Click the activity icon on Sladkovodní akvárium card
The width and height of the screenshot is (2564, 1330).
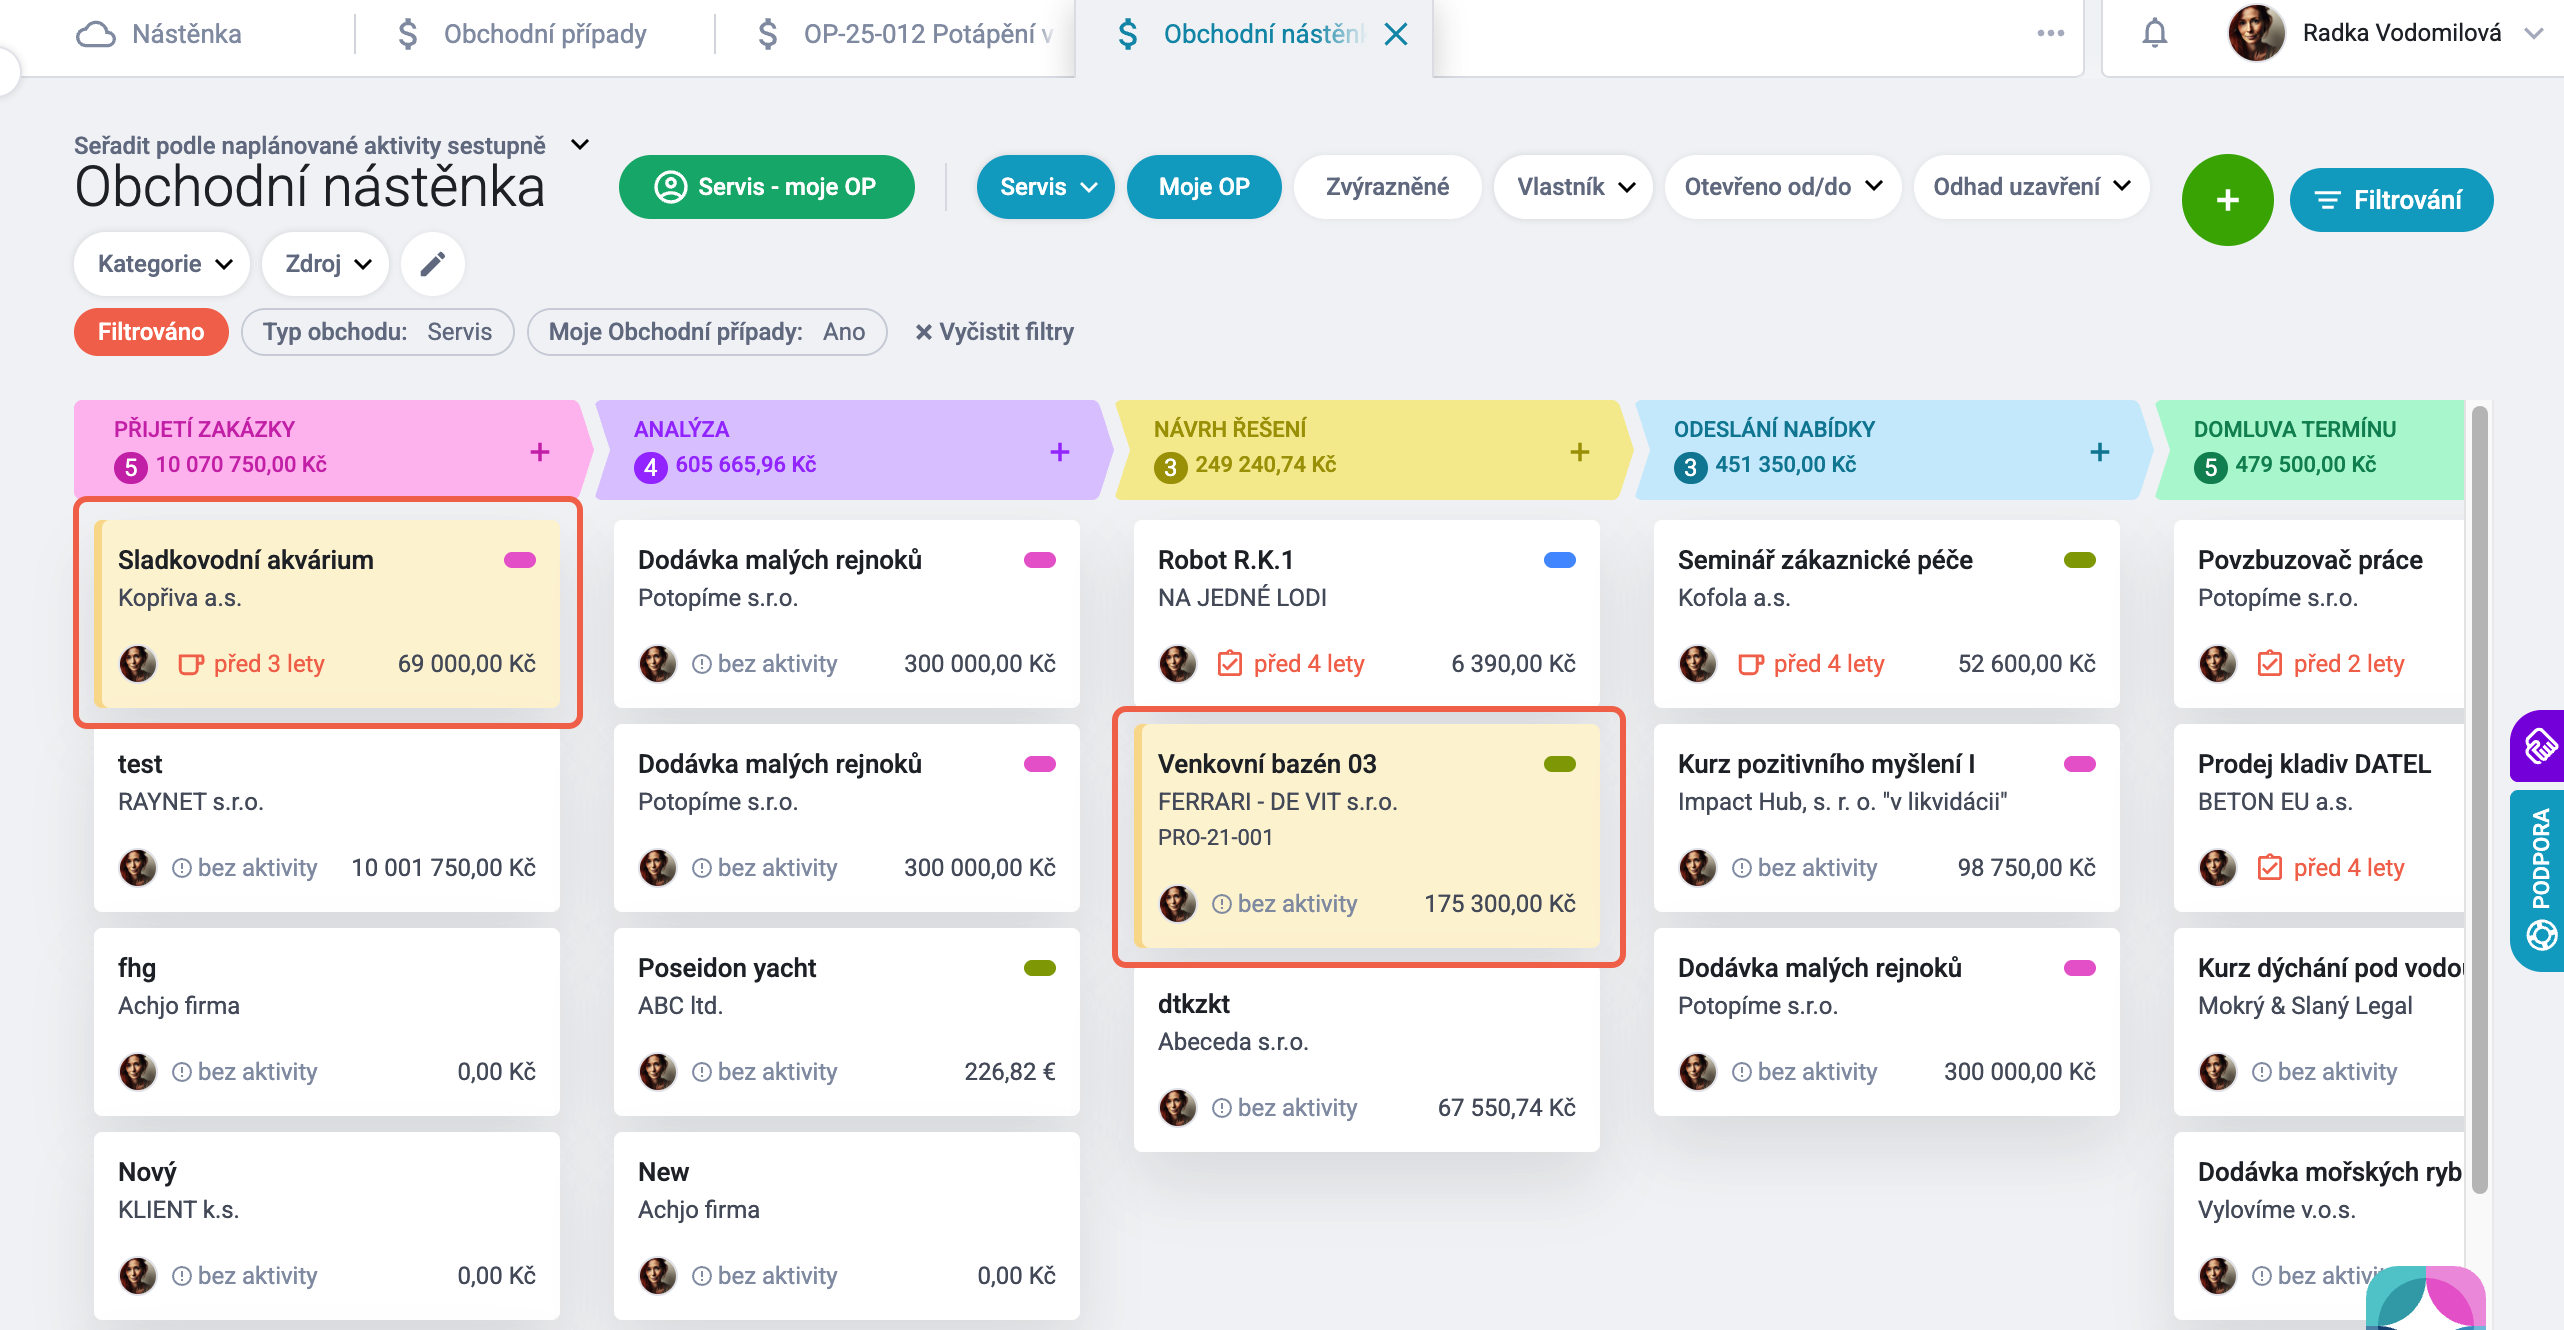pyautogui.click(x=190, y=664)
